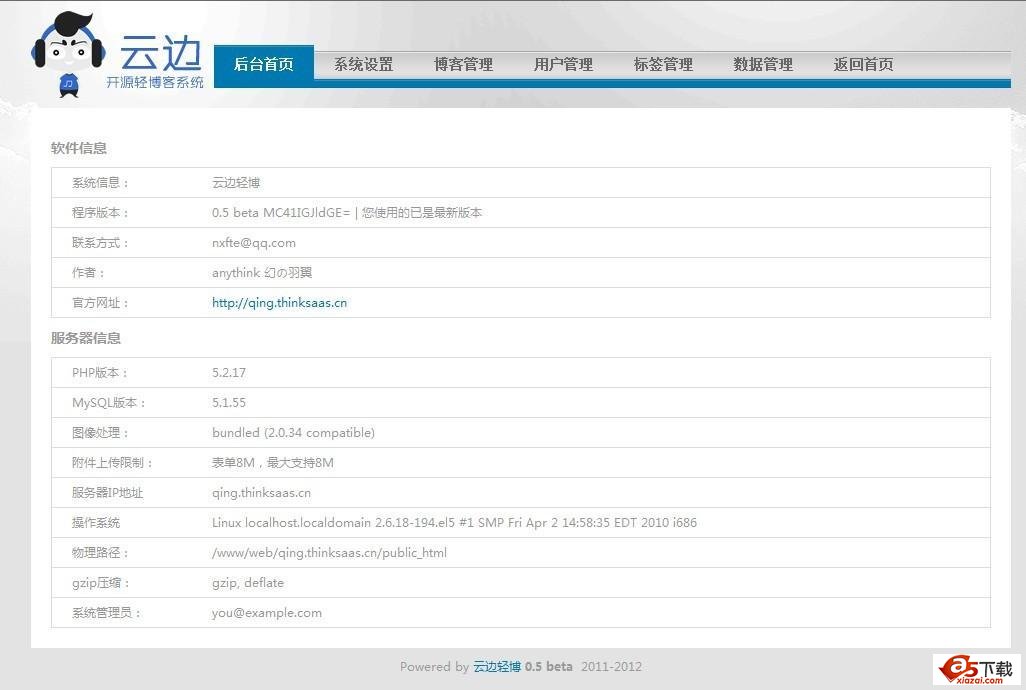Click the path /www/web/qing.thinksaas.cn/public_html
1026x690 pixels.
pyautogui.click(x=329, y=553)
